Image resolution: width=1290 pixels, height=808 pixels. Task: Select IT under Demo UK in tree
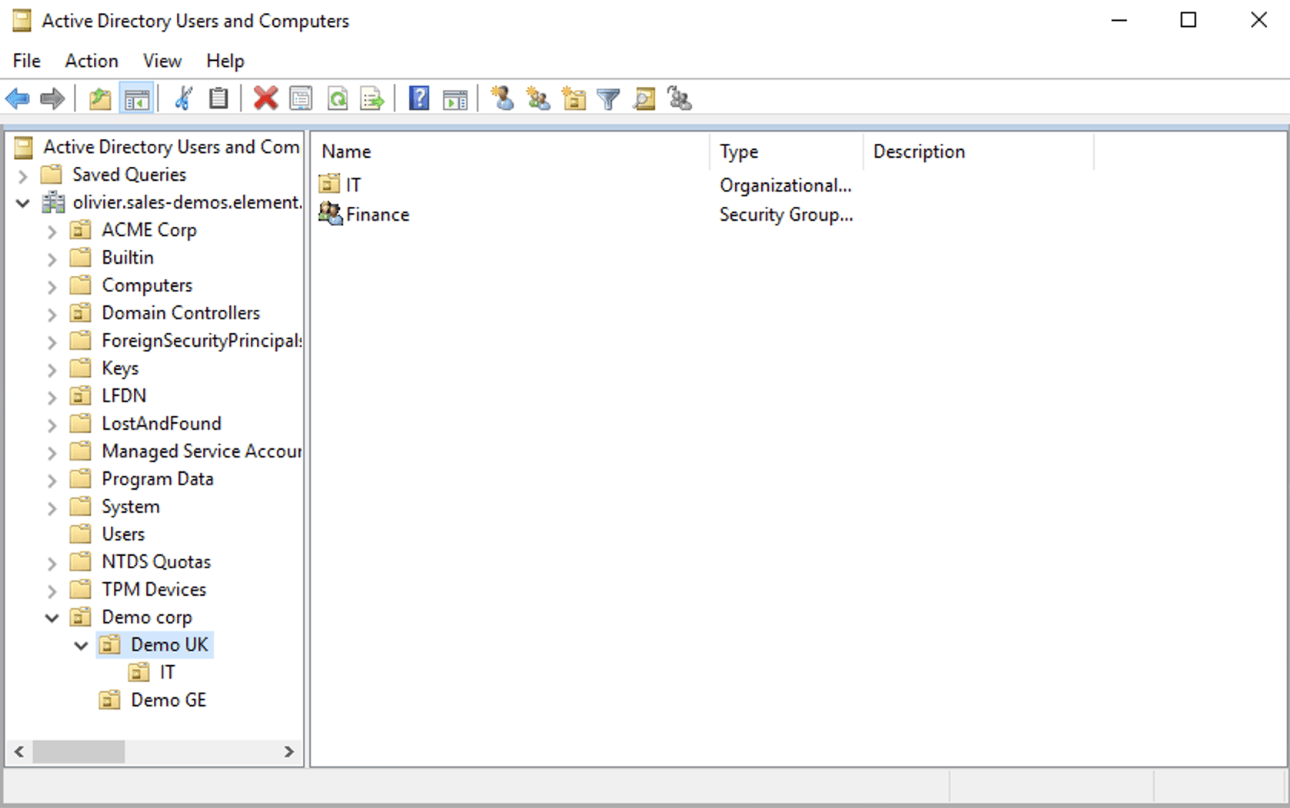point(167,672)
